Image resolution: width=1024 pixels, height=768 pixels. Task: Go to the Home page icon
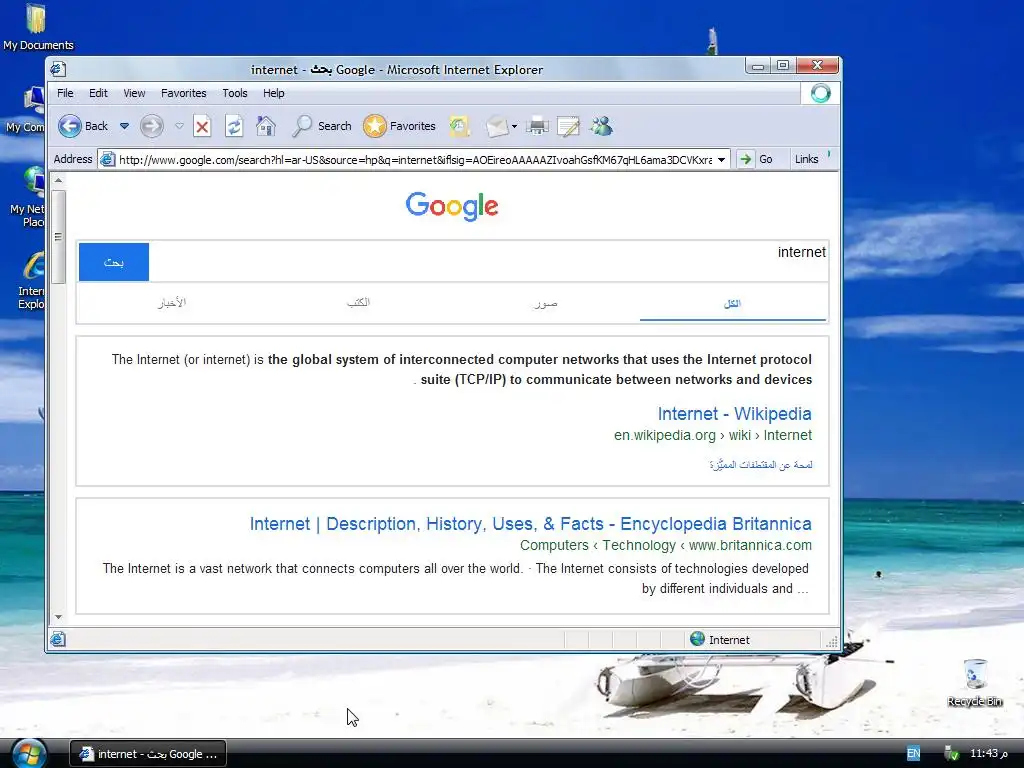(266, 126)
